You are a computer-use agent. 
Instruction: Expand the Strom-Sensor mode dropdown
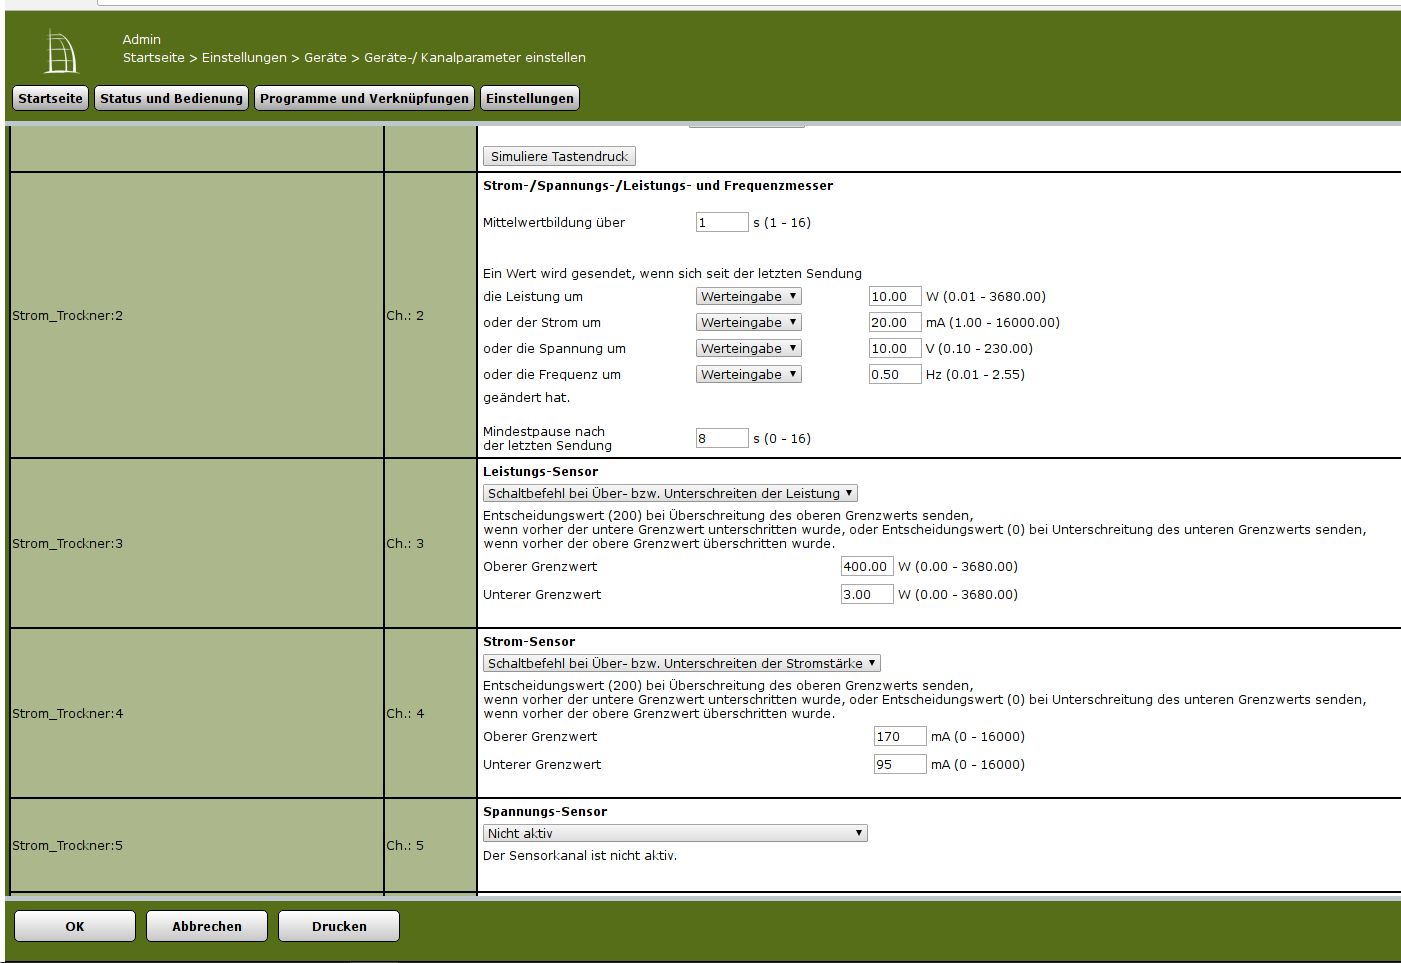pos(682,663)
